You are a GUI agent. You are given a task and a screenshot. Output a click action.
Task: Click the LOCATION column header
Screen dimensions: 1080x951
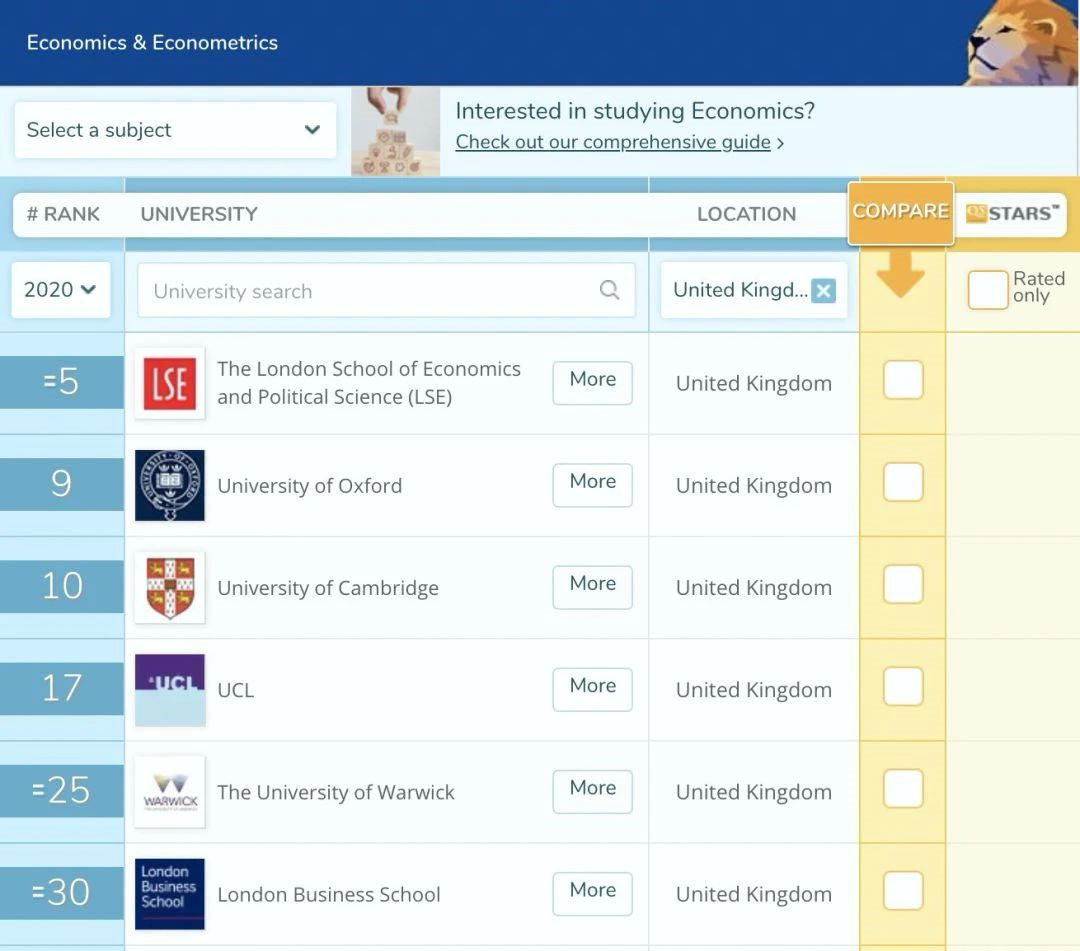pyautogui.click(x=747, y=213)
